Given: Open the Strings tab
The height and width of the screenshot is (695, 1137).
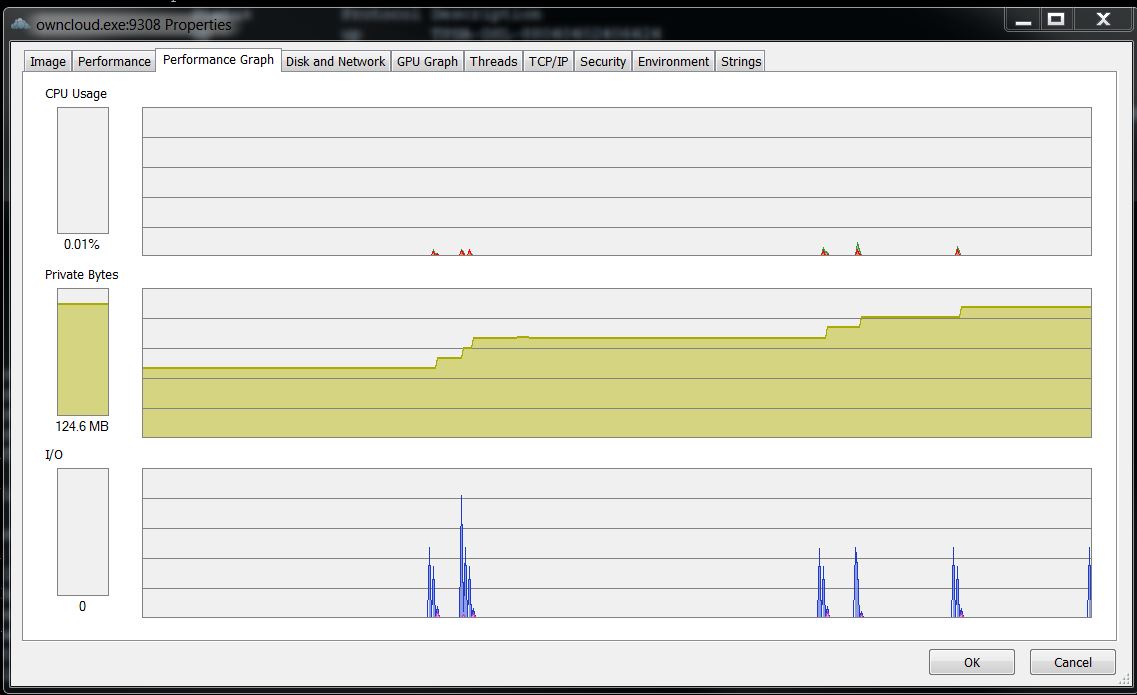Looking at the screenshot, I should [x=740, y=62].
